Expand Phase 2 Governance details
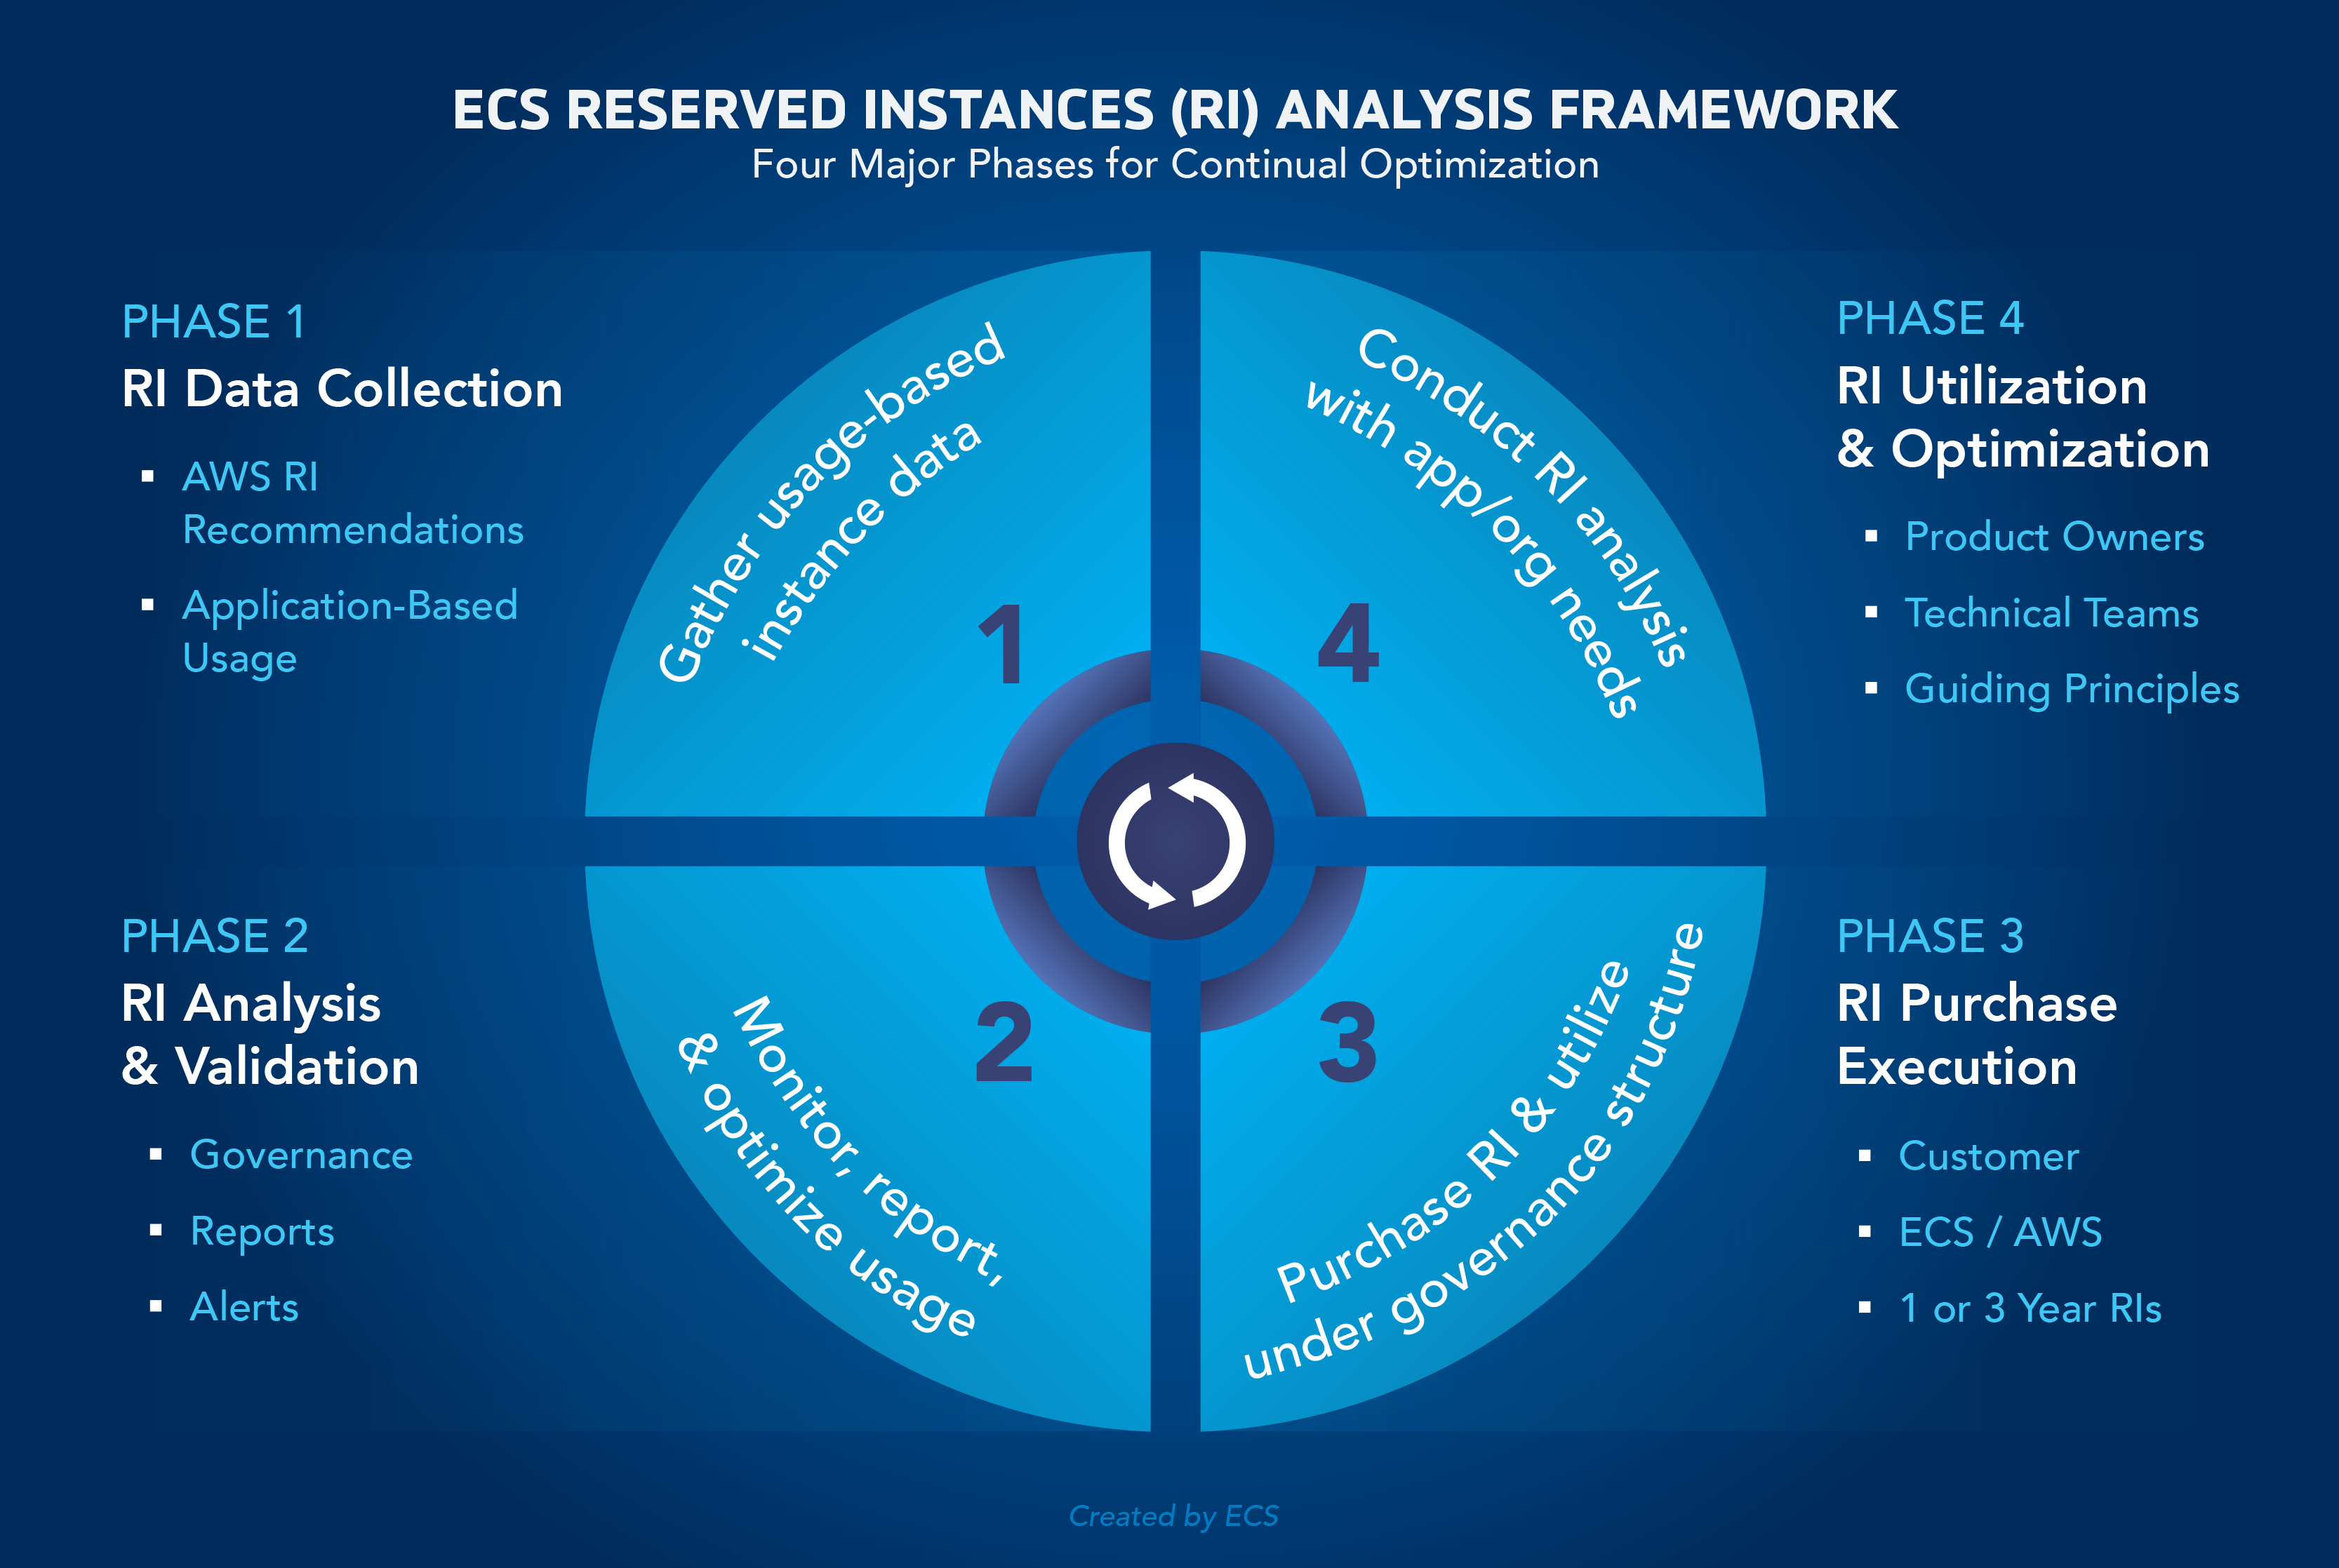2339x1568 pixels. [298, 1153]
